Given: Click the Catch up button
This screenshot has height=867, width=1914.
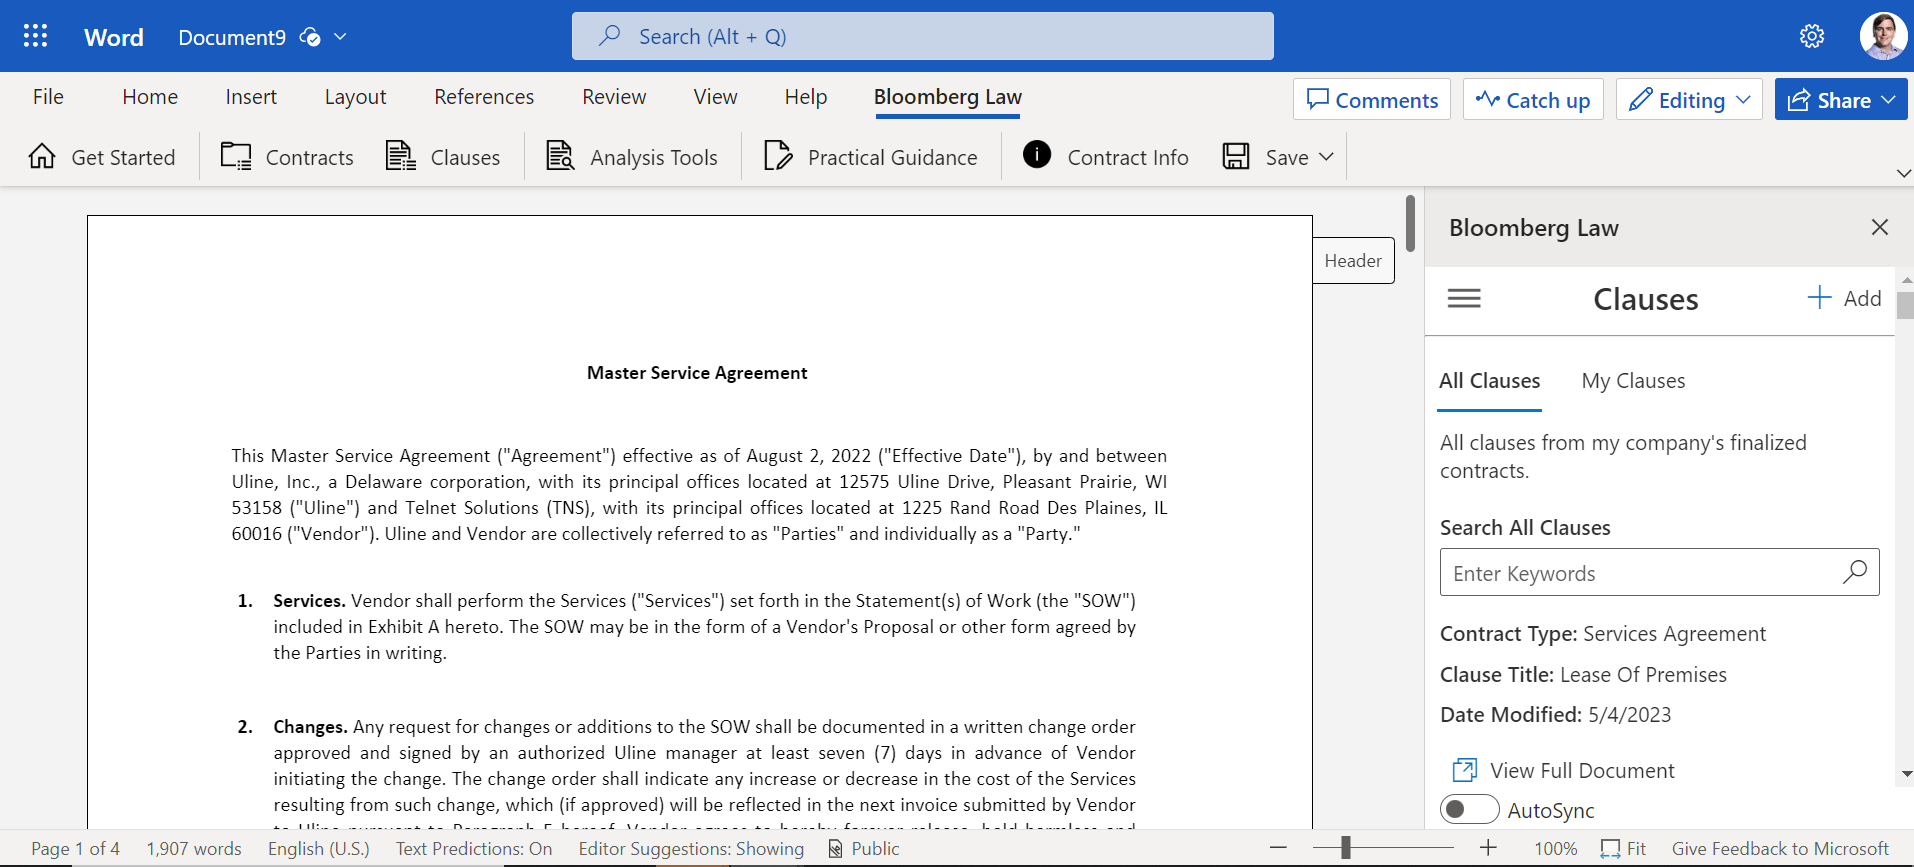Looking at the screenshot, I should 1533,99.
